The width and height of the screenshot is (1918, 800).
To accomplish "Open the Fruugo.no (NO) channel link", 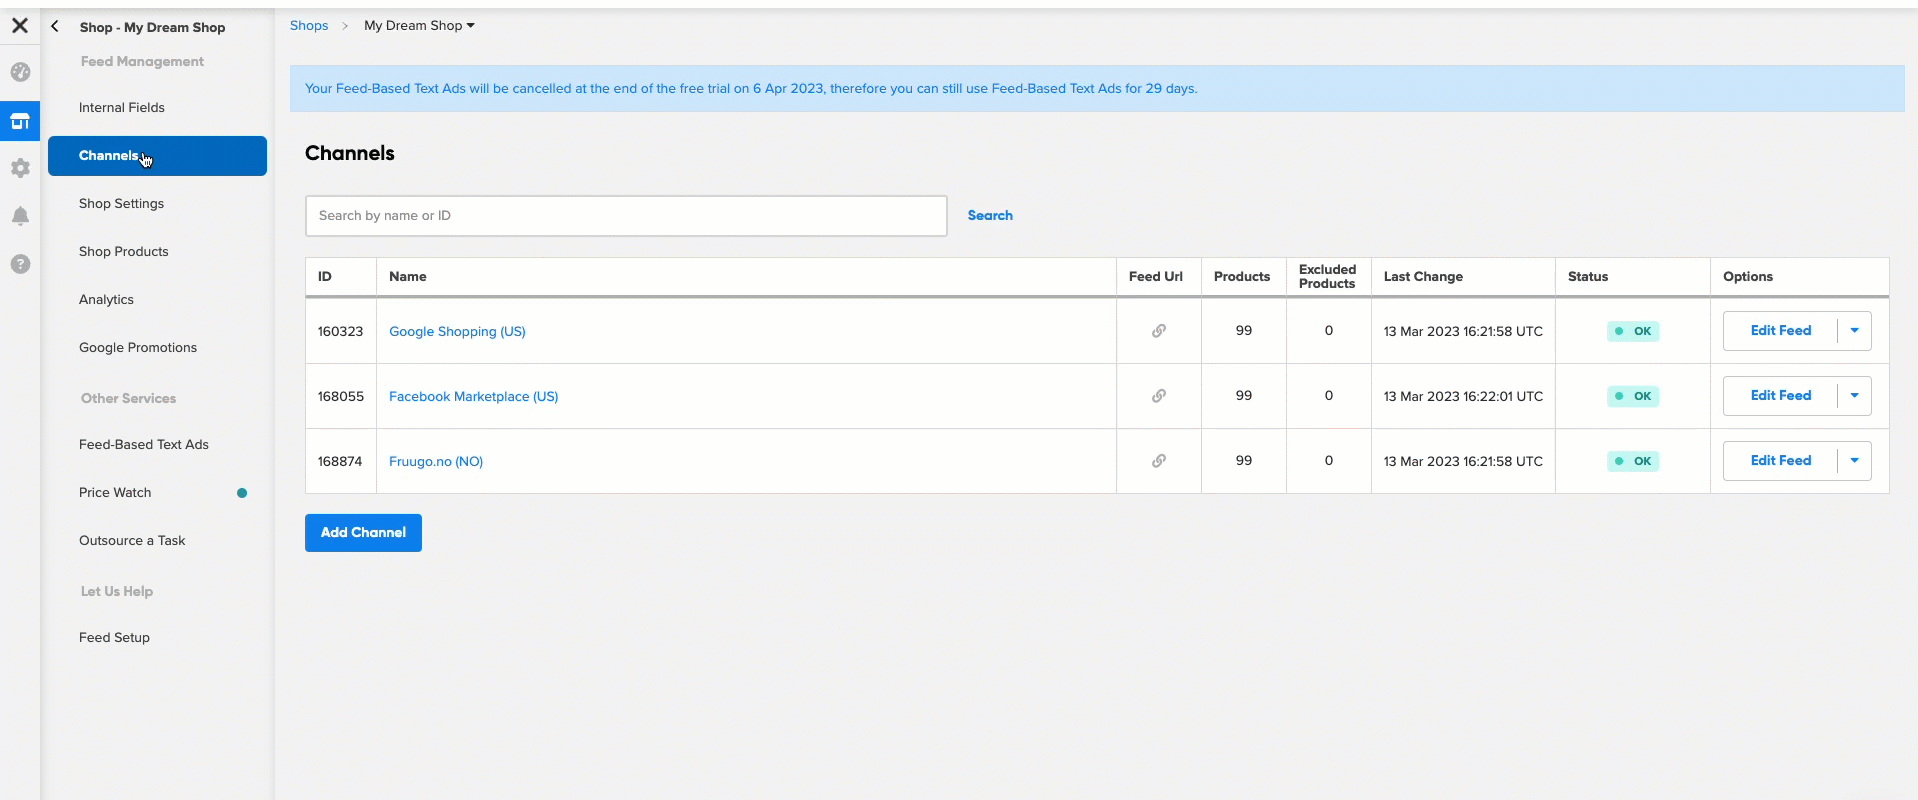I will click(436, 462).
